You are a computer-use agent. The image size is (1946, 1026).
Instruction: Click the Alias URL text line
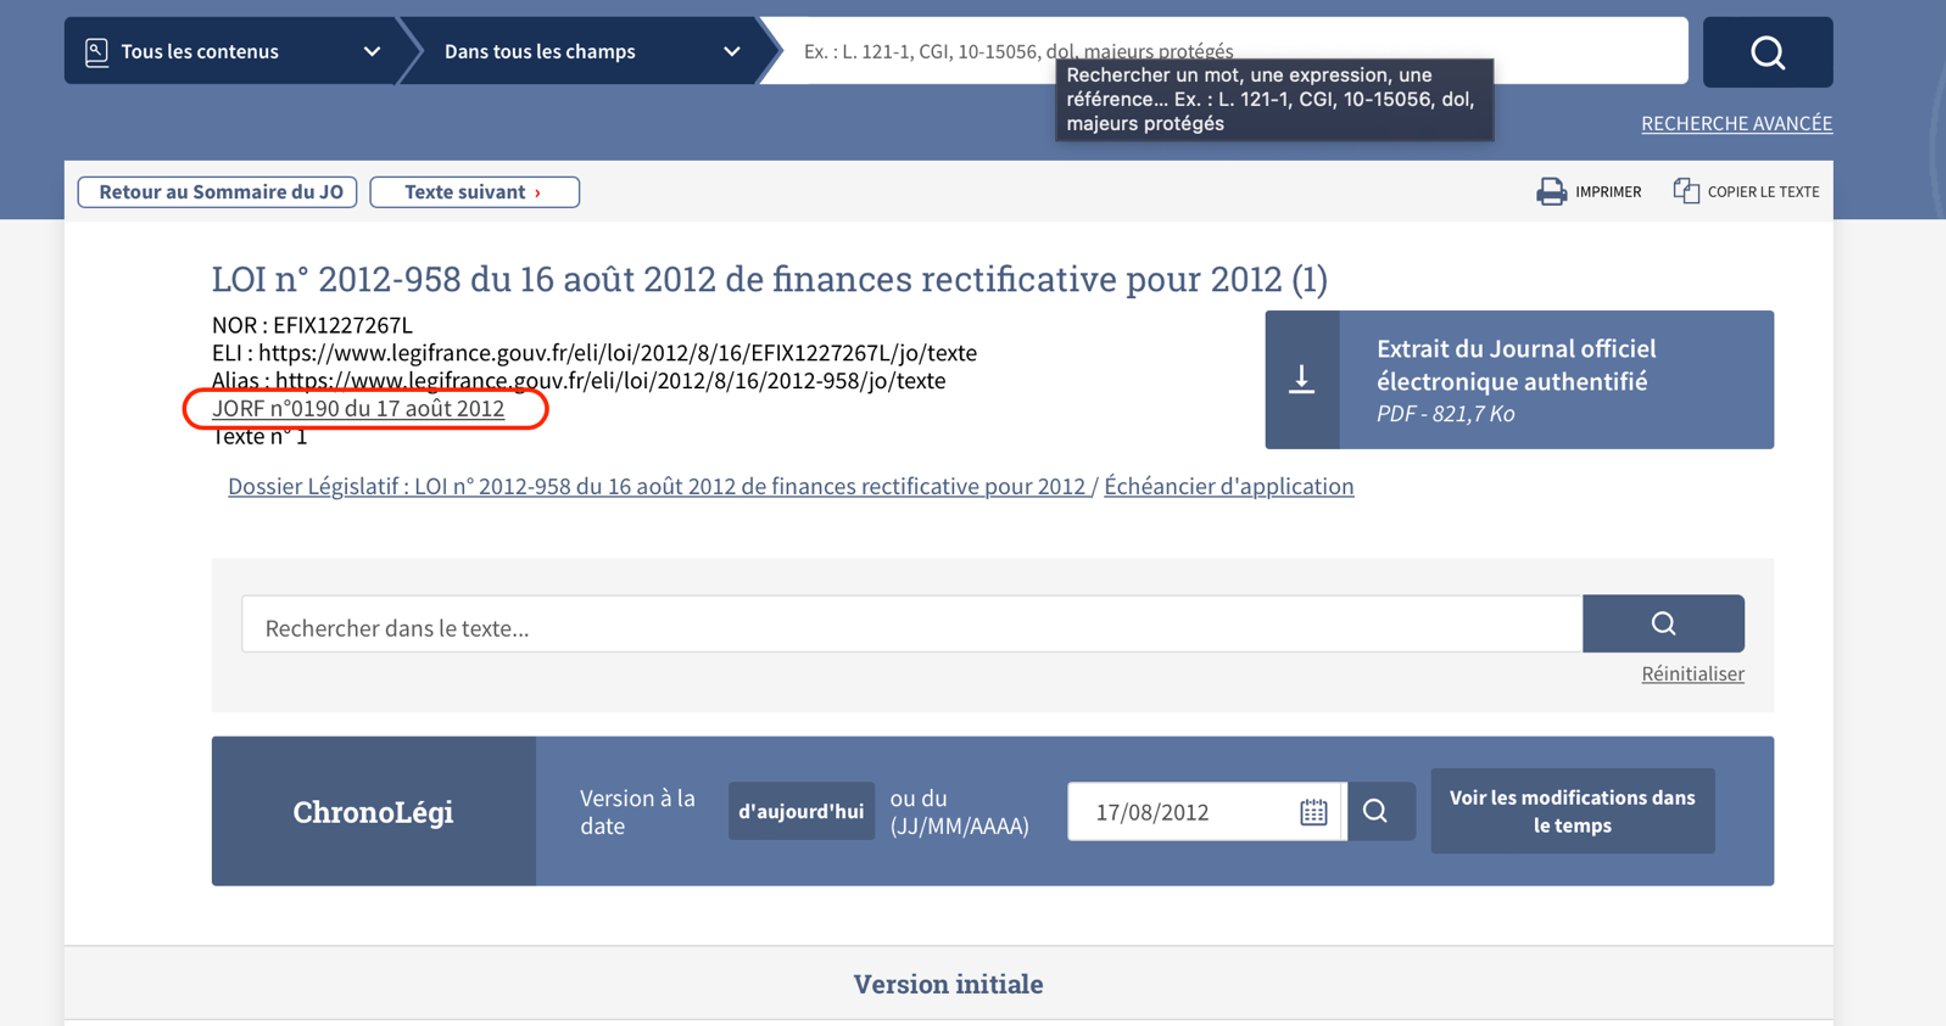point(578,381)
